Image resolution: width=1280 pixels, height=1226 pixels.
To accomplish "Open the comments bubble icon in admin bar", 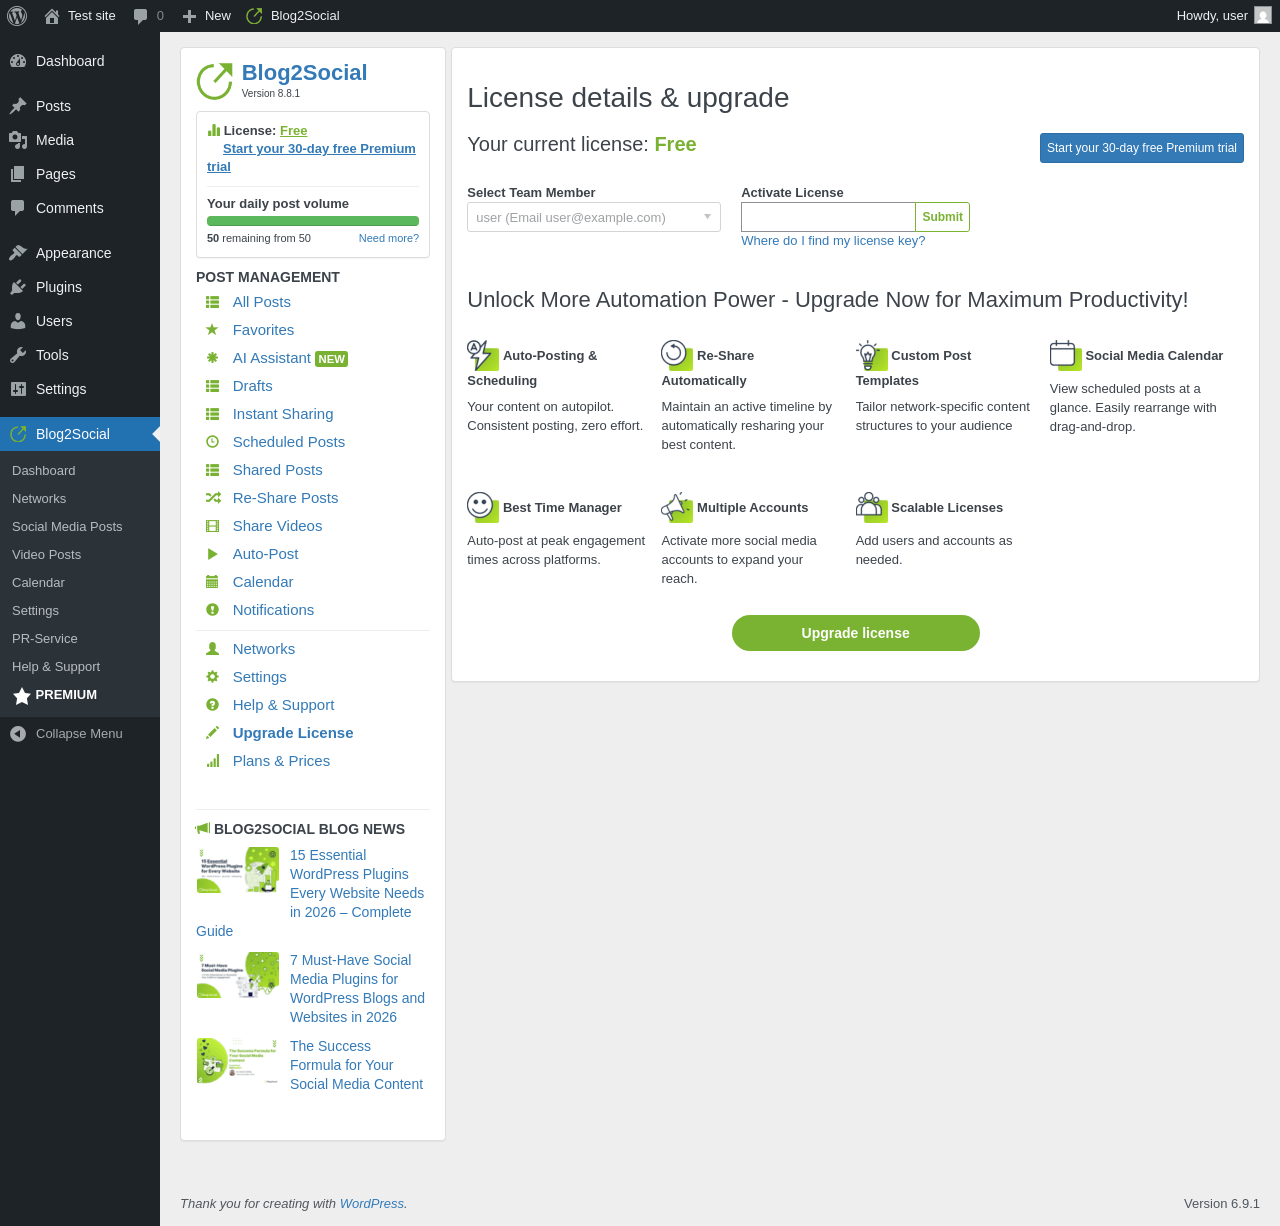I will coord(141,16).
